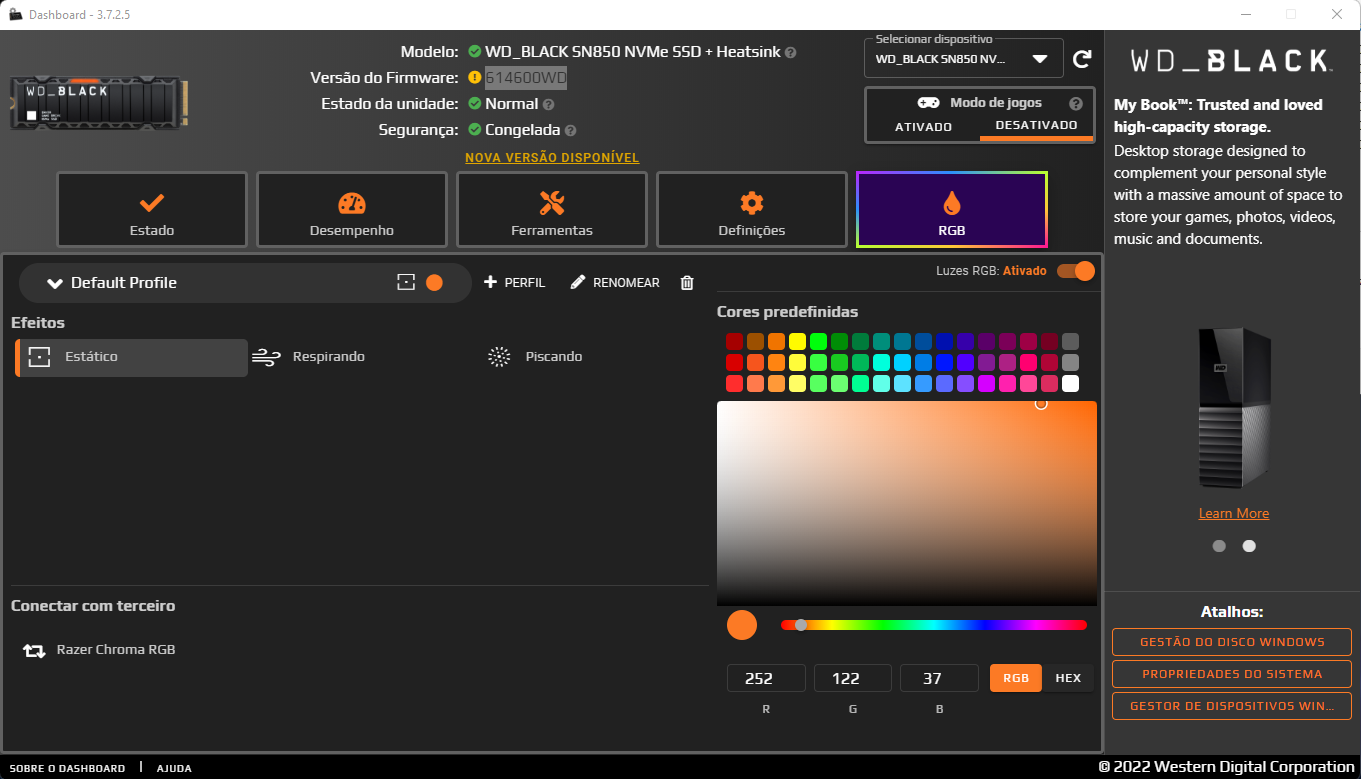Disable the Luzes RGB toggle

pyautogui.click(x=1075, y=270)
